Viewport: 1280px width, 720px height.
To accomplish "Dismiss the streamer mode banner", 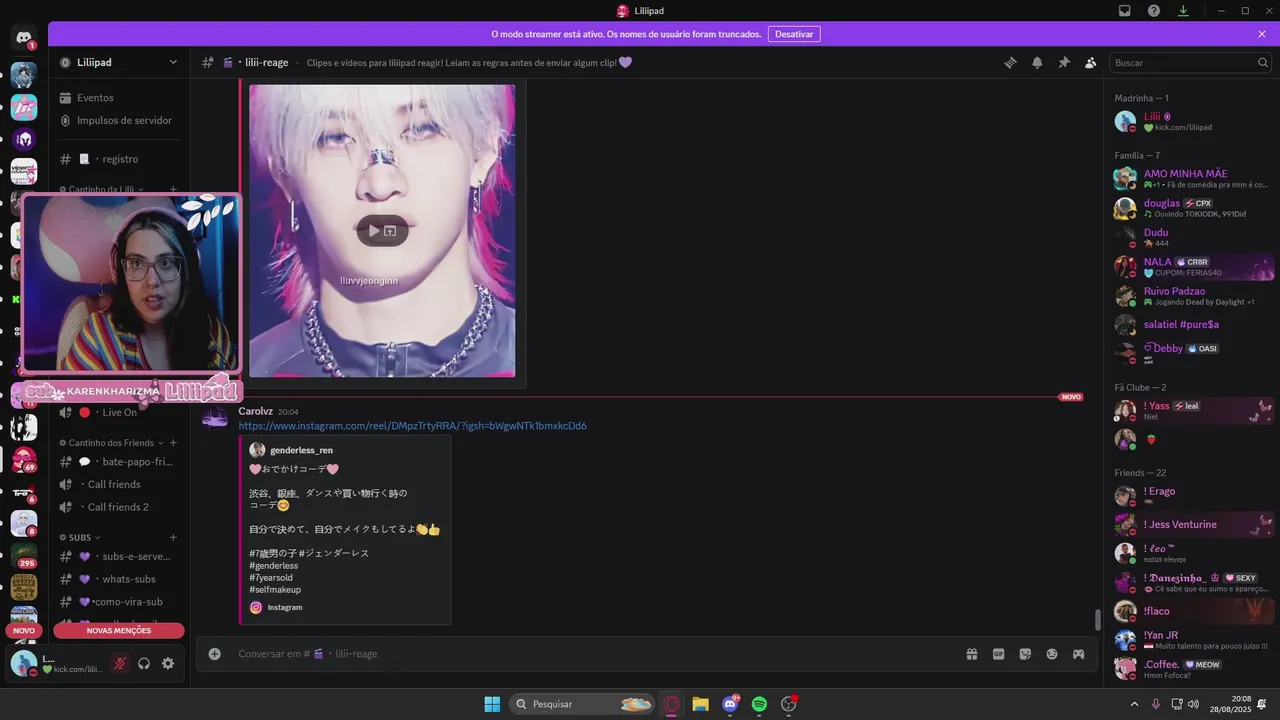I will tap(1262, 34).
